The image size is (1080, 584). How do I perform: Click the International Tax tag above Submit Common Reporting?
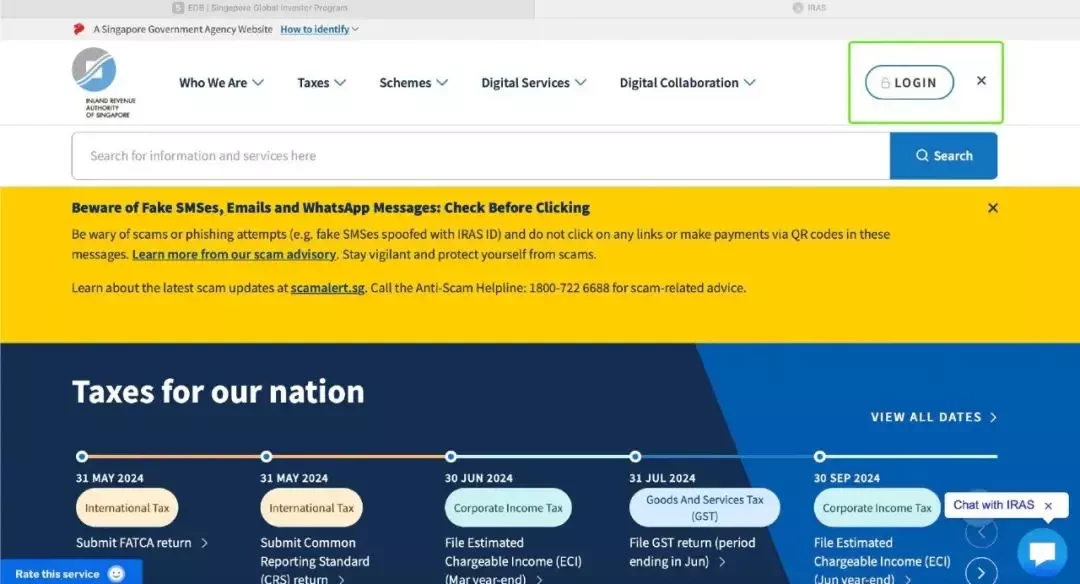click(311, 508)
